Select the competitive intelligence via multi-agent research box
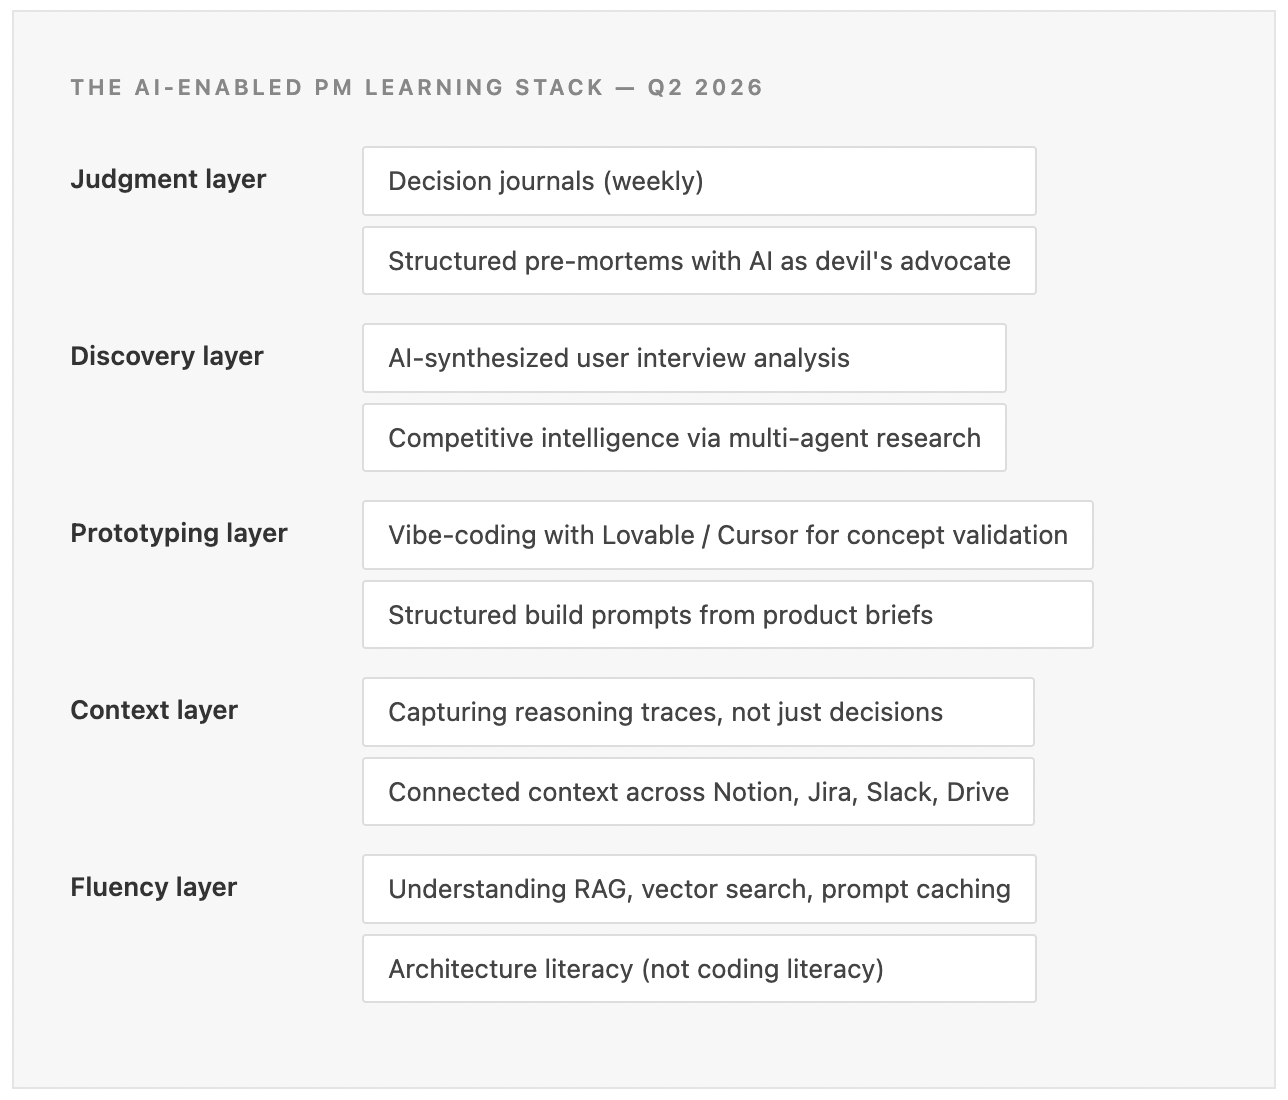Image resolution: width=1288 pixels, height=1100 pixels. (683, 438)
